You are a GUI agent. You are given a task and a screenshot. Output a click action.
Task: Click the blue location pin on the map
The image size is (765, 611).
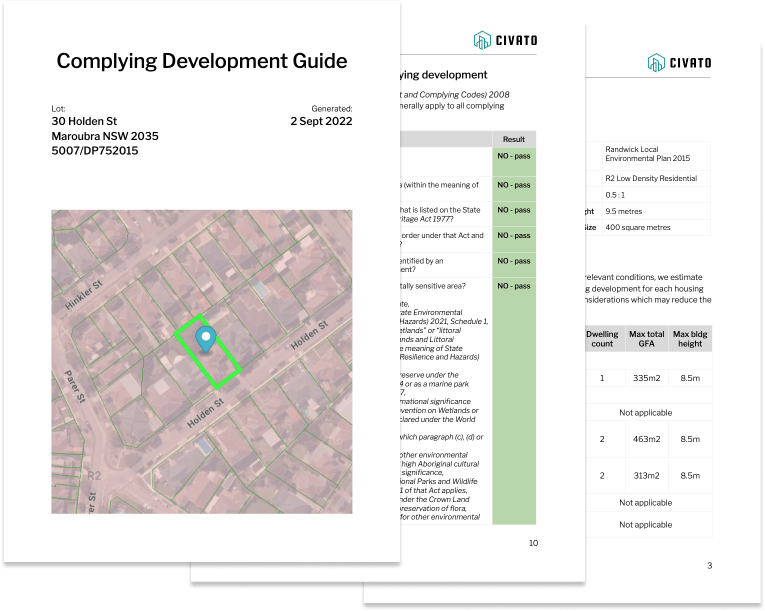tap(206, 339)
